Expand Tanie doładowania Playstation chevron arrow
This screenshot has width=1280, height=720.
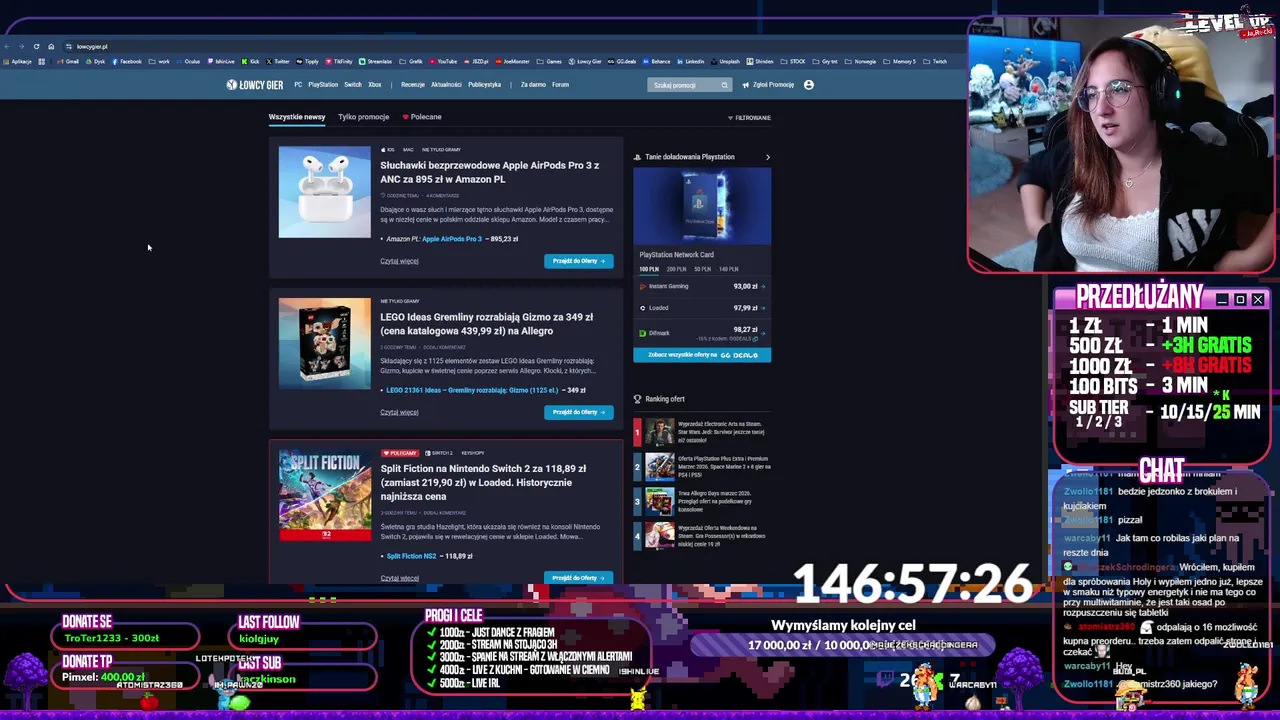point(768,157)
